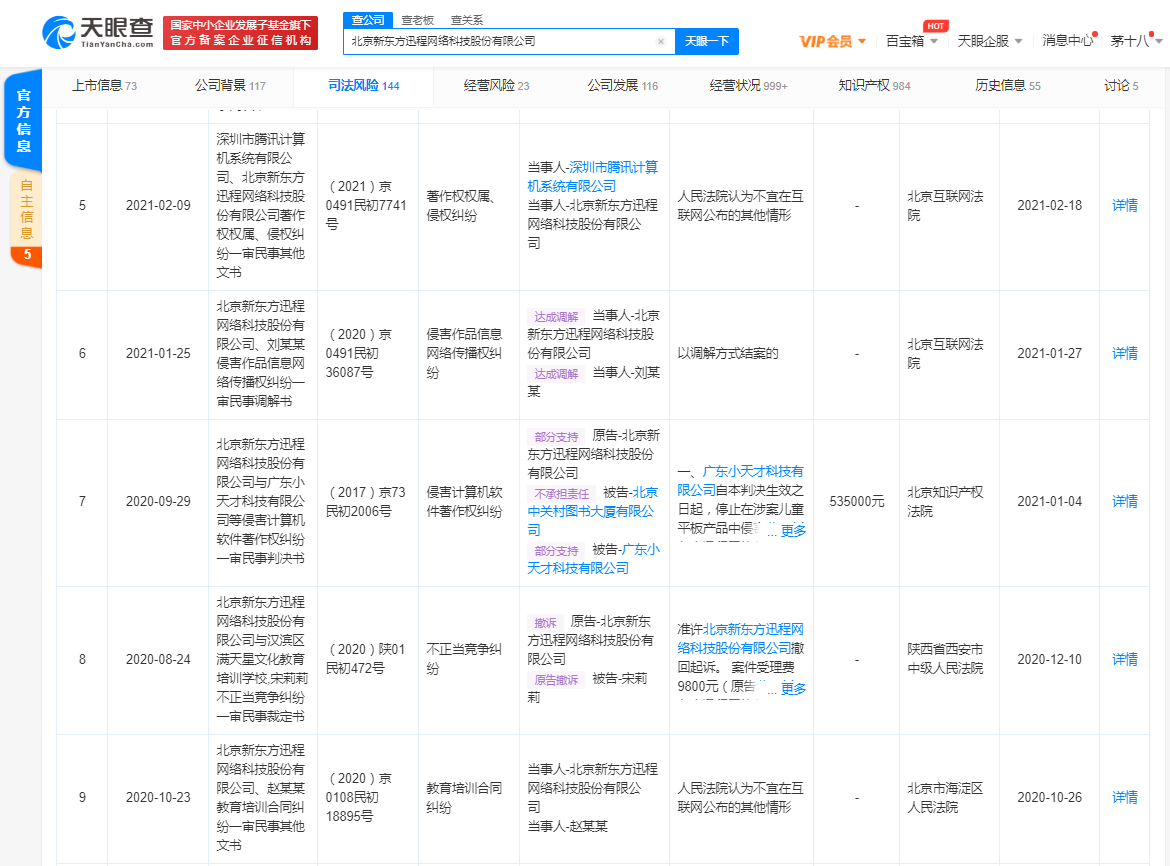Click the 不正当竞争纠纷 case cause cell
The height and width of the screenshot is (866, 1170).
pyautogui.click(x=464, y=659)
